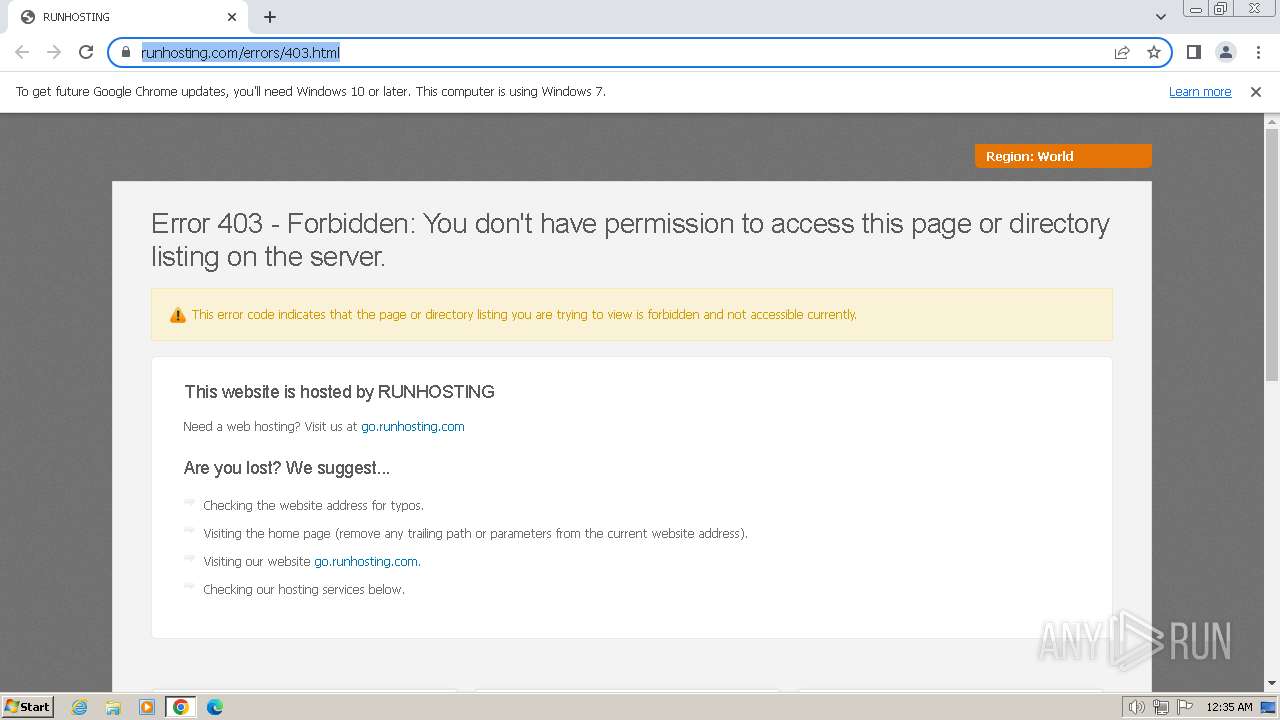
Task: Click the 12:35 AM taskbar clock
Action: (x=1229, y=707)
